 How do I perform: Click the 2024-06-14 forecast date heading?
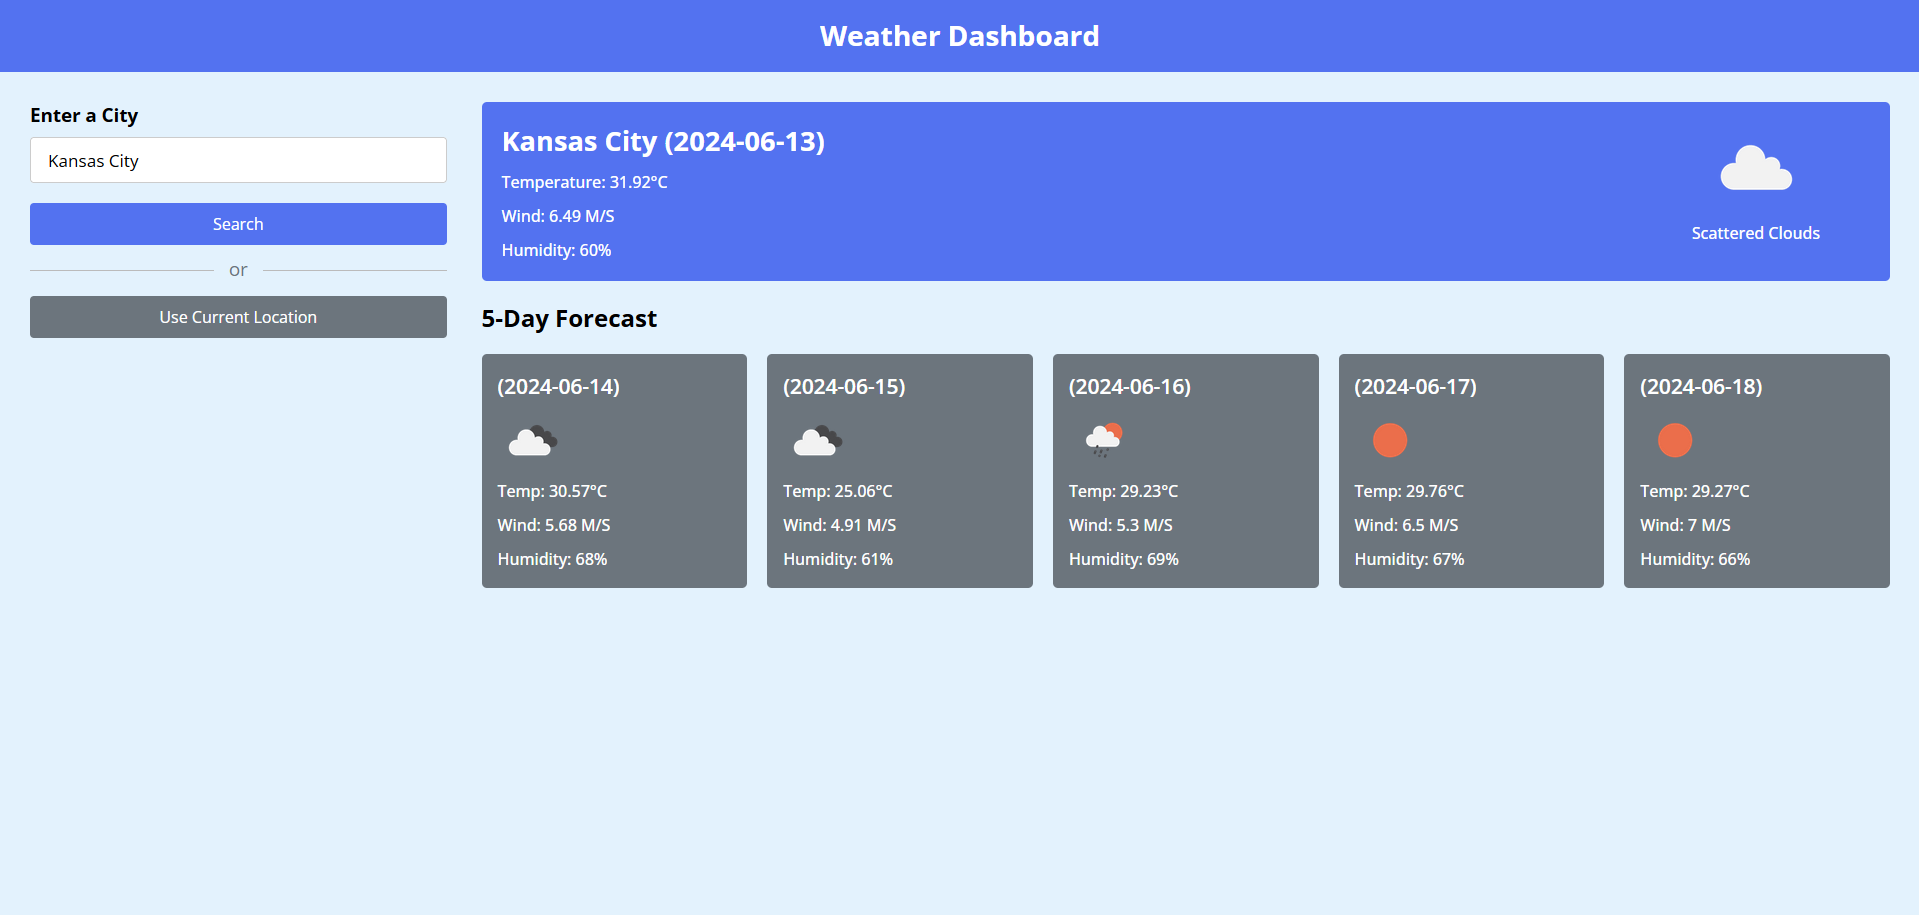pos(558,387)
